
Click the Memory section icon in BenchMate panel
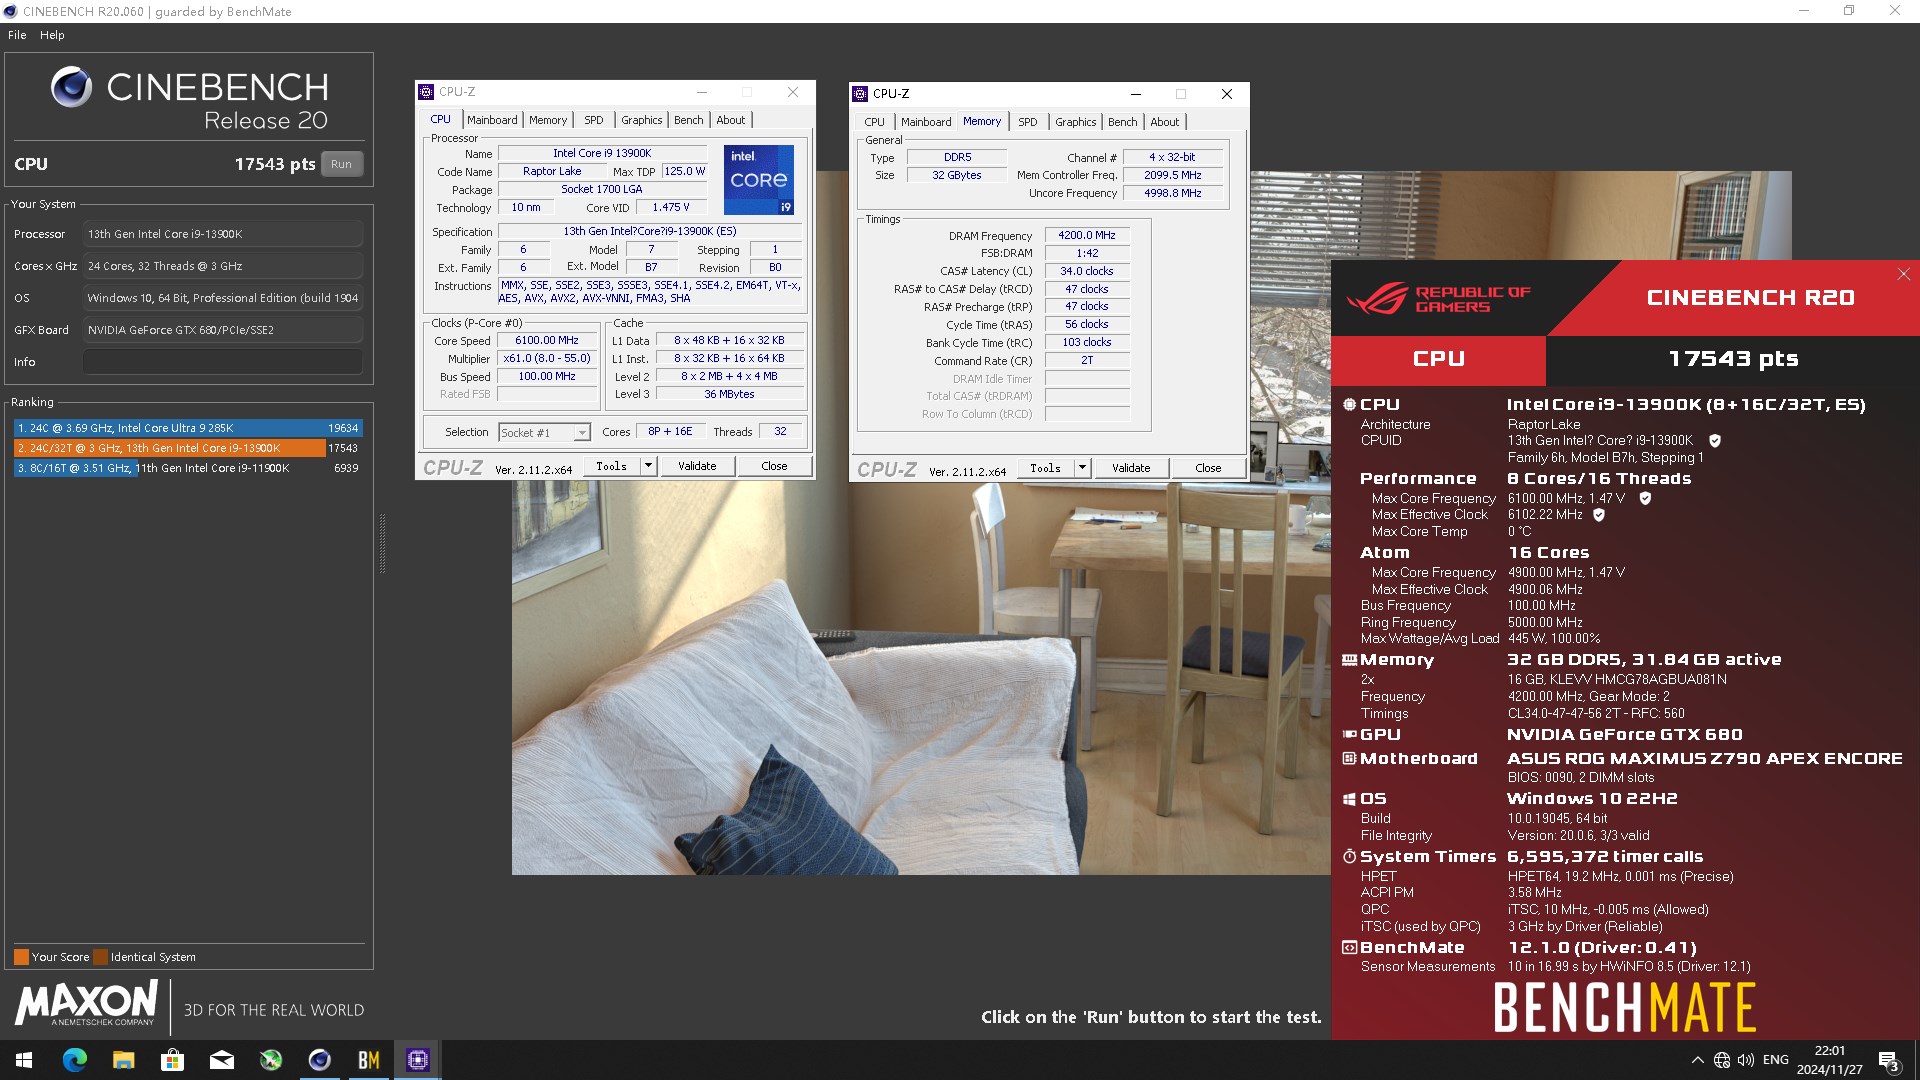click(1349, 660)
